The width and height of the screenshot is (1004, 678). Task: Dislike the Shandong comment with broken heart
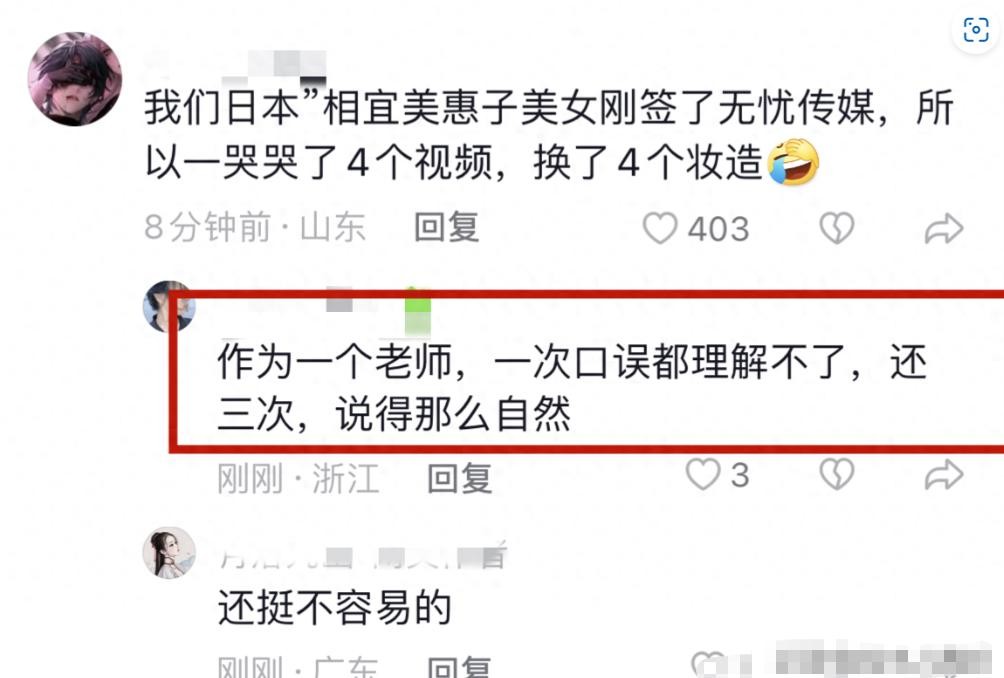coord(837,228)
